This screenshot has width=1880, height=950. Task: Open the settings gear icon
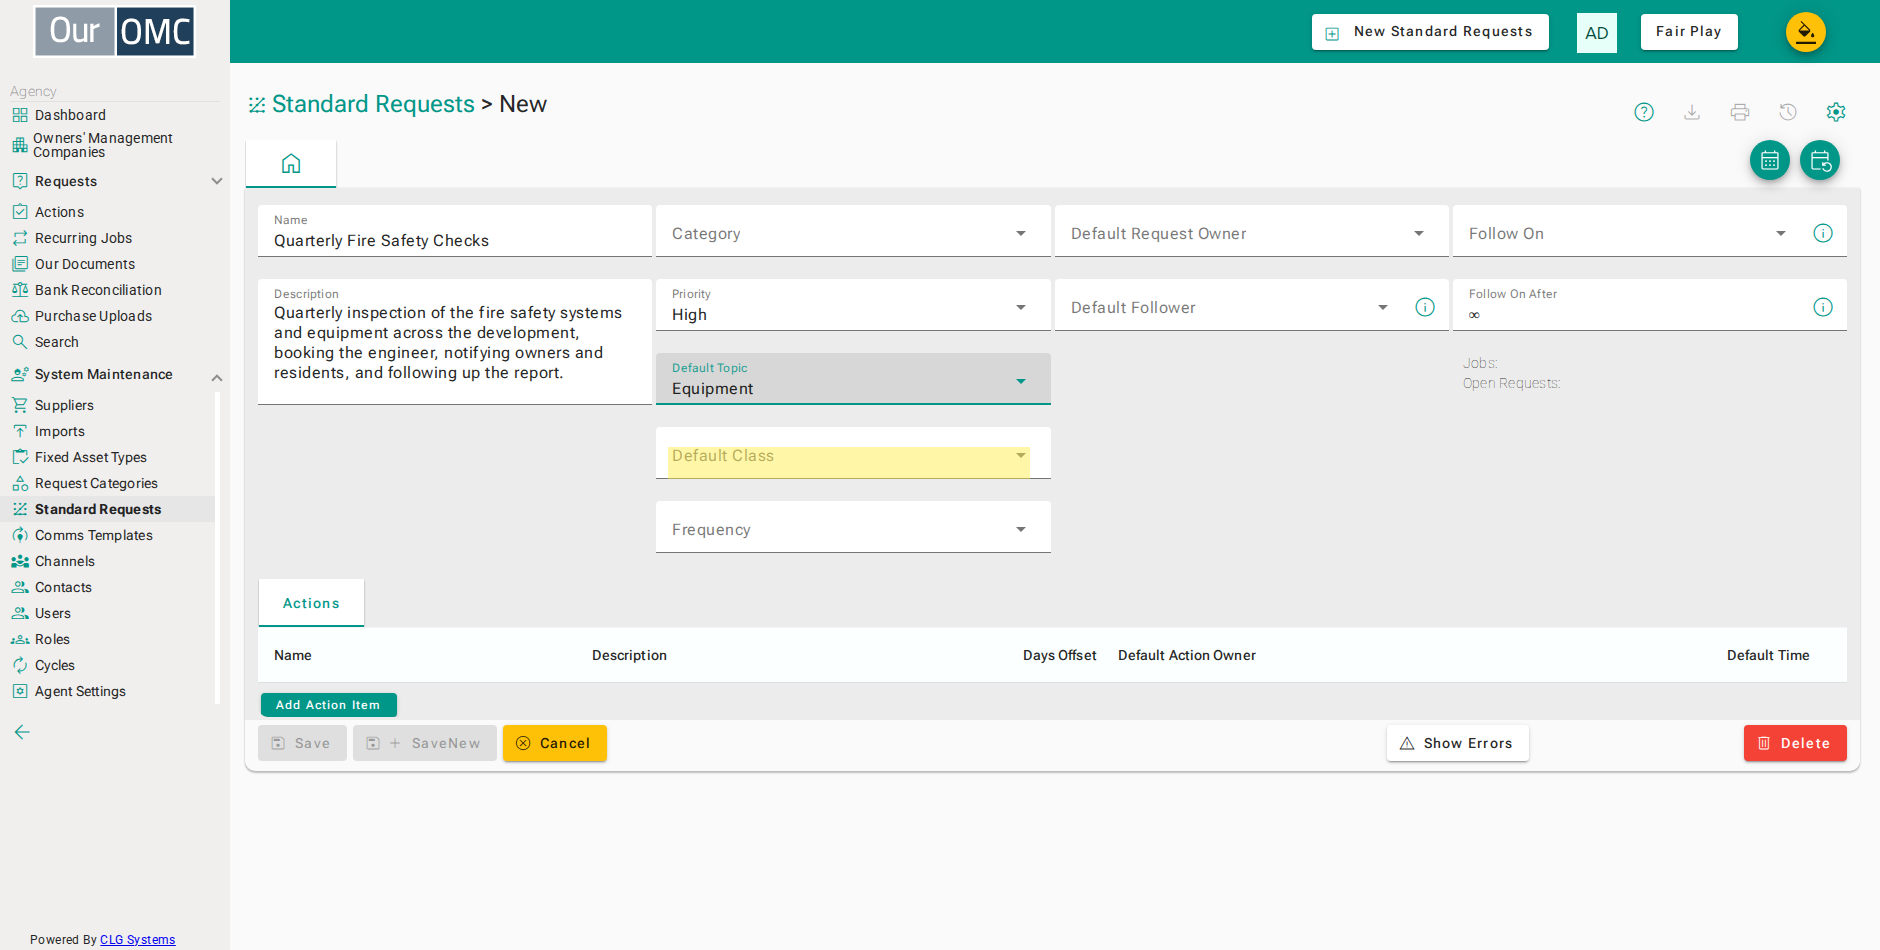point(1836,112)
